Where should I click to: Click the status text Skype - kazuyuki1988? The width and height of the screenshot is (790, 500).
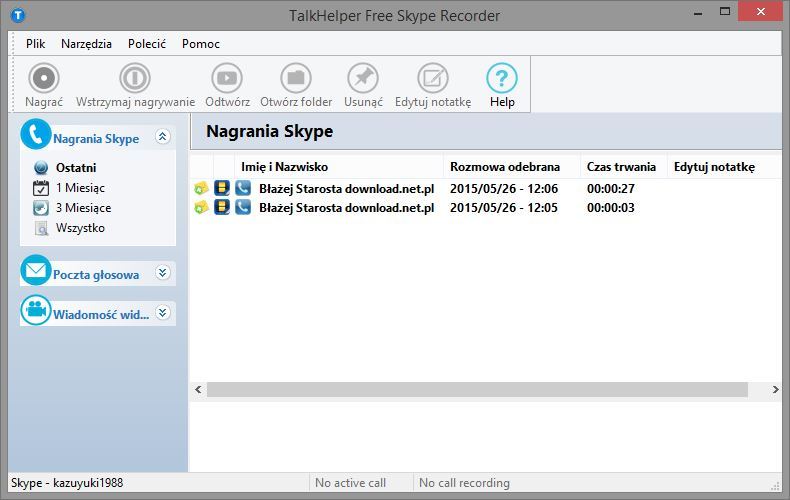click(x=67, y=483)
